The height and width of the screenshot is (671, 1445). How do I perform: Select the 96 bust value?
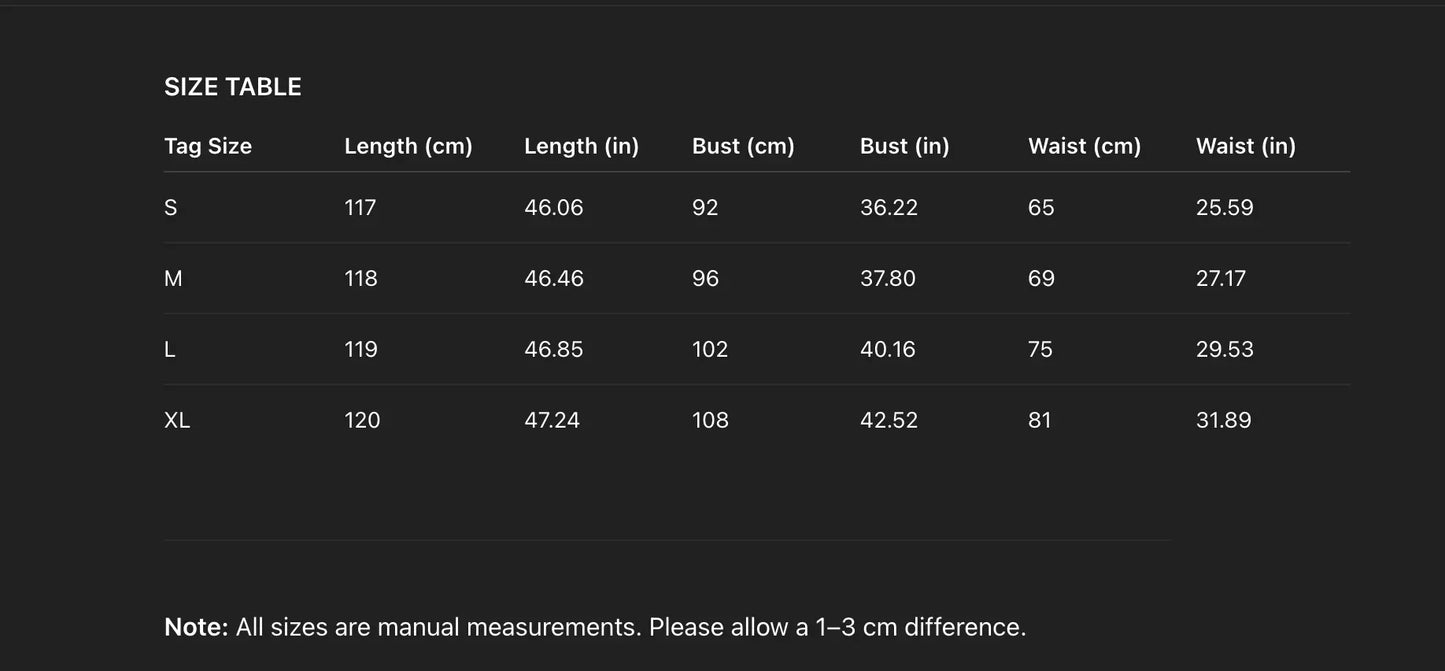tap(705, 279)
